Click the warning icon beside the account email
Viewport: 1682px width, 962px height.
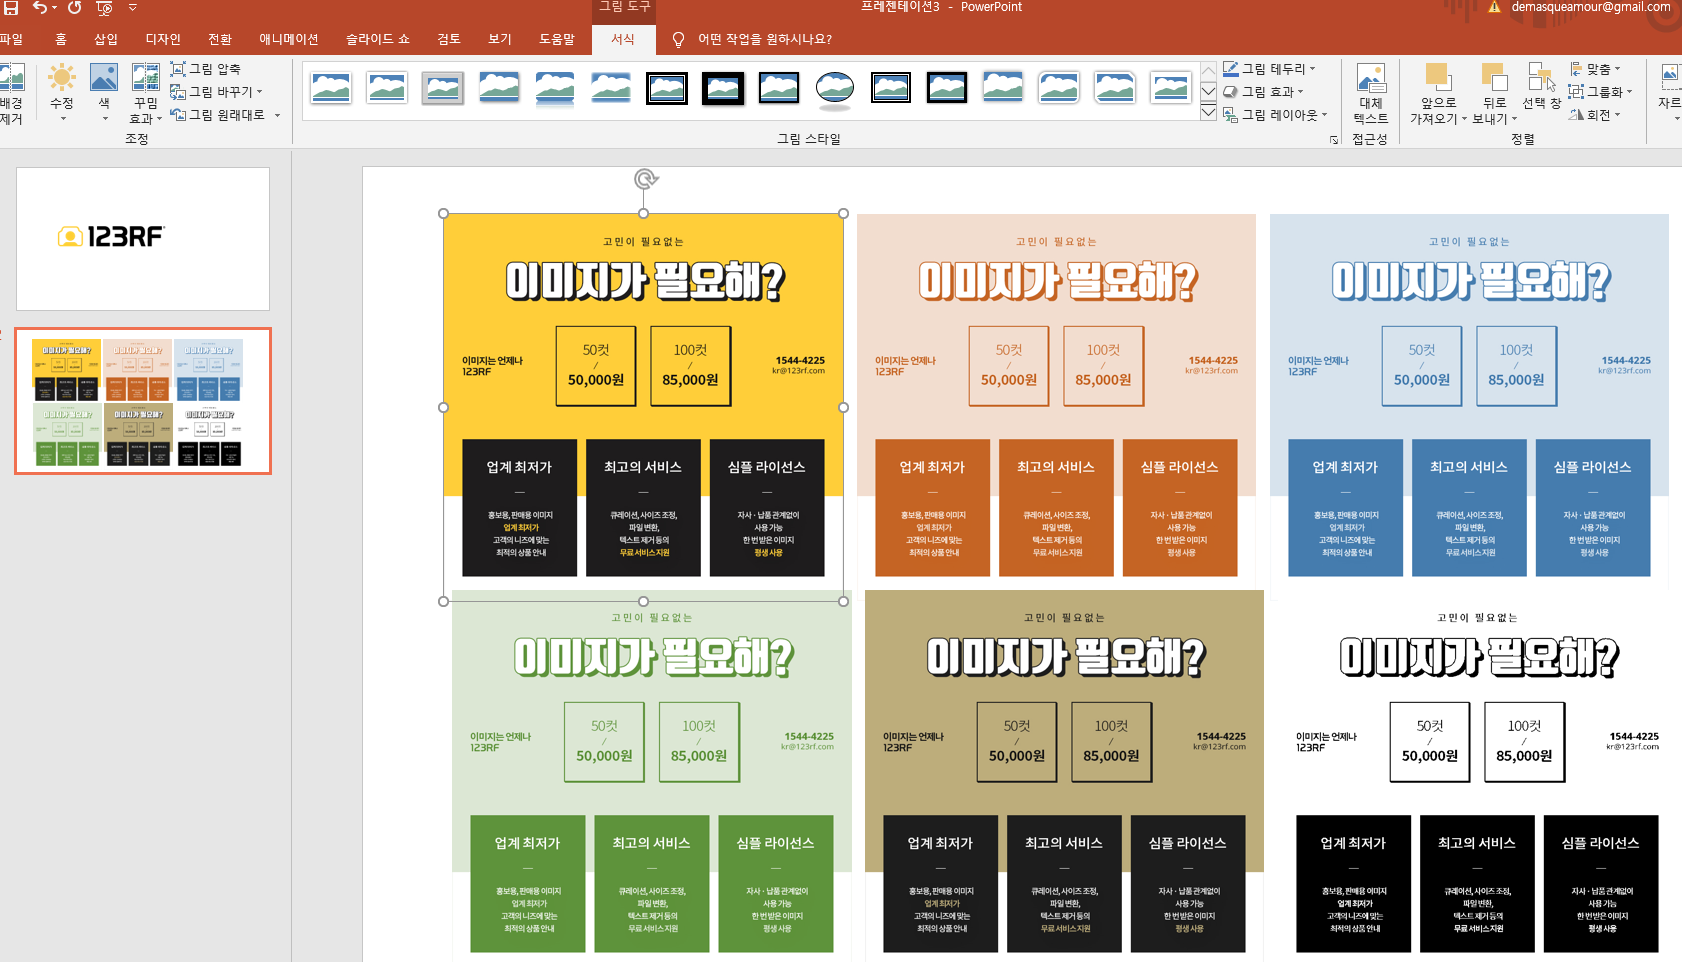(1495, 7)
